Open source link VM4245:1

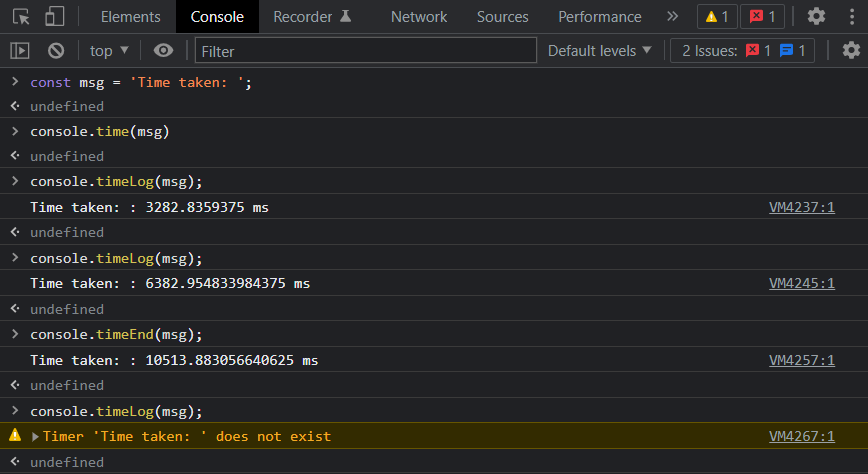[802, 283]
